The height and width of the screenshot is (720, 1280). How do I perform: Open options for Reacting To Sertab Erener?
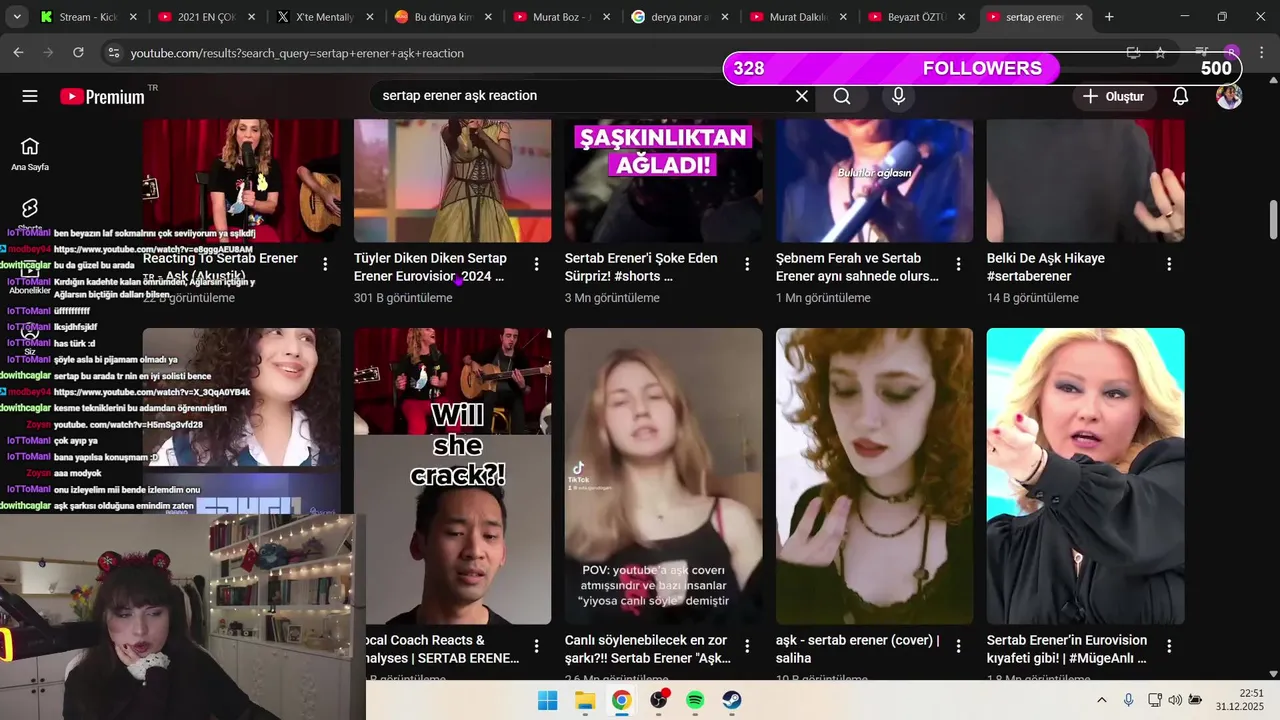point(325,264)
